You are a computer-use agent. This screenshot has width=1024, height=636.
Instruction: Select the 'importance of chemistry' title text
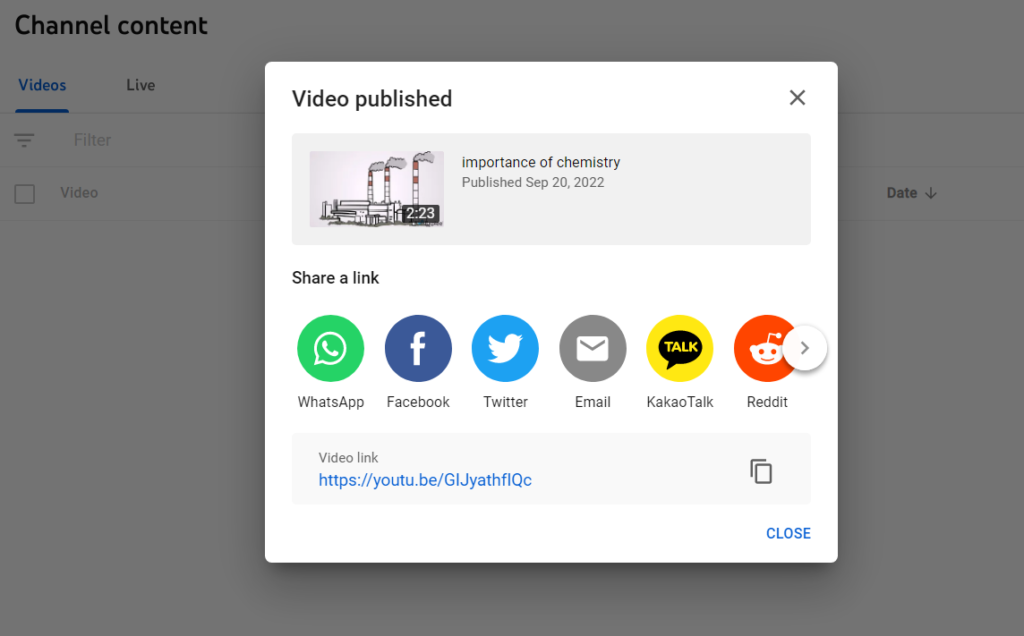tap(541, 162)
